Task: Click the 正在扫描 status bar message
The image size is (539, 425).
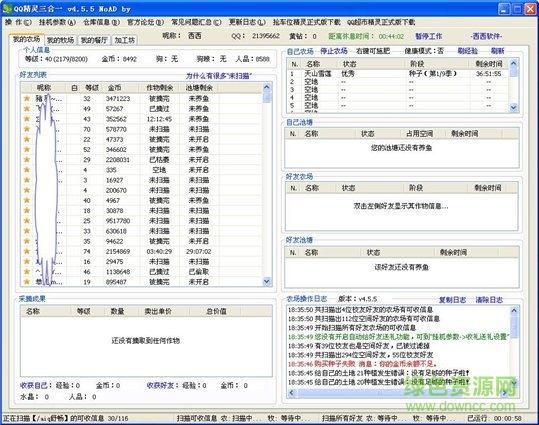Action: [x=65, y=418]
